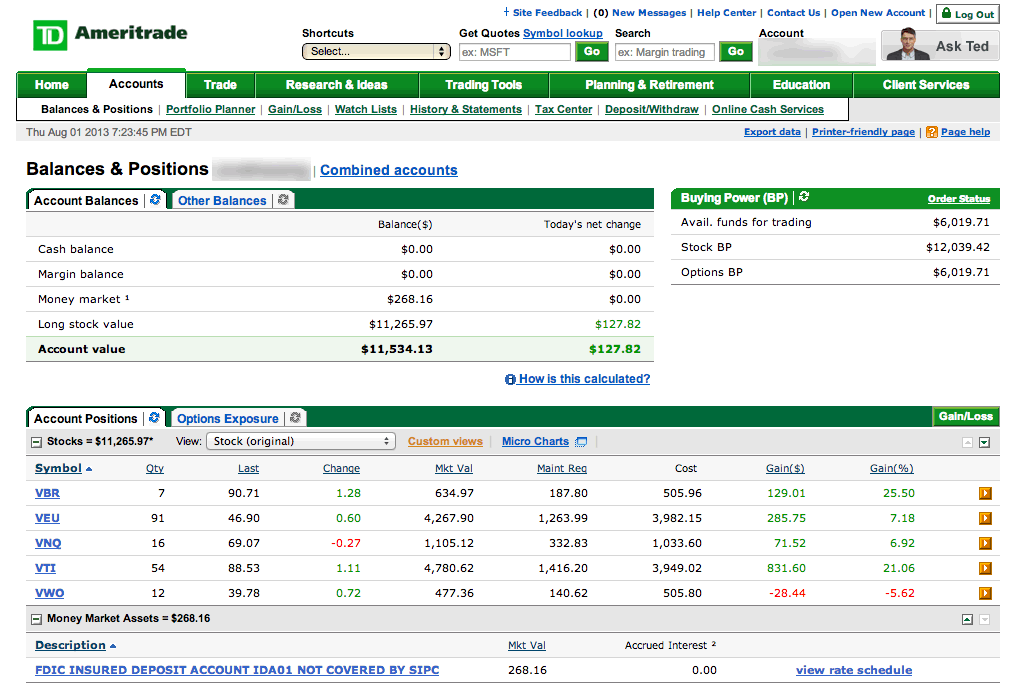Click the Ask Ted avatar photo
Screen dimensions: 1009x699
pos(908,44)
